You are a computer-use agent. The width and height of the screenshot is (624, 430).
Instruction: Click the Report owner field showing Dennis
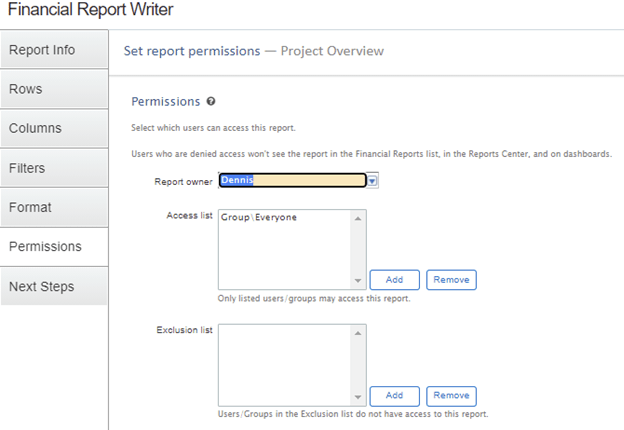pos(290,181)
